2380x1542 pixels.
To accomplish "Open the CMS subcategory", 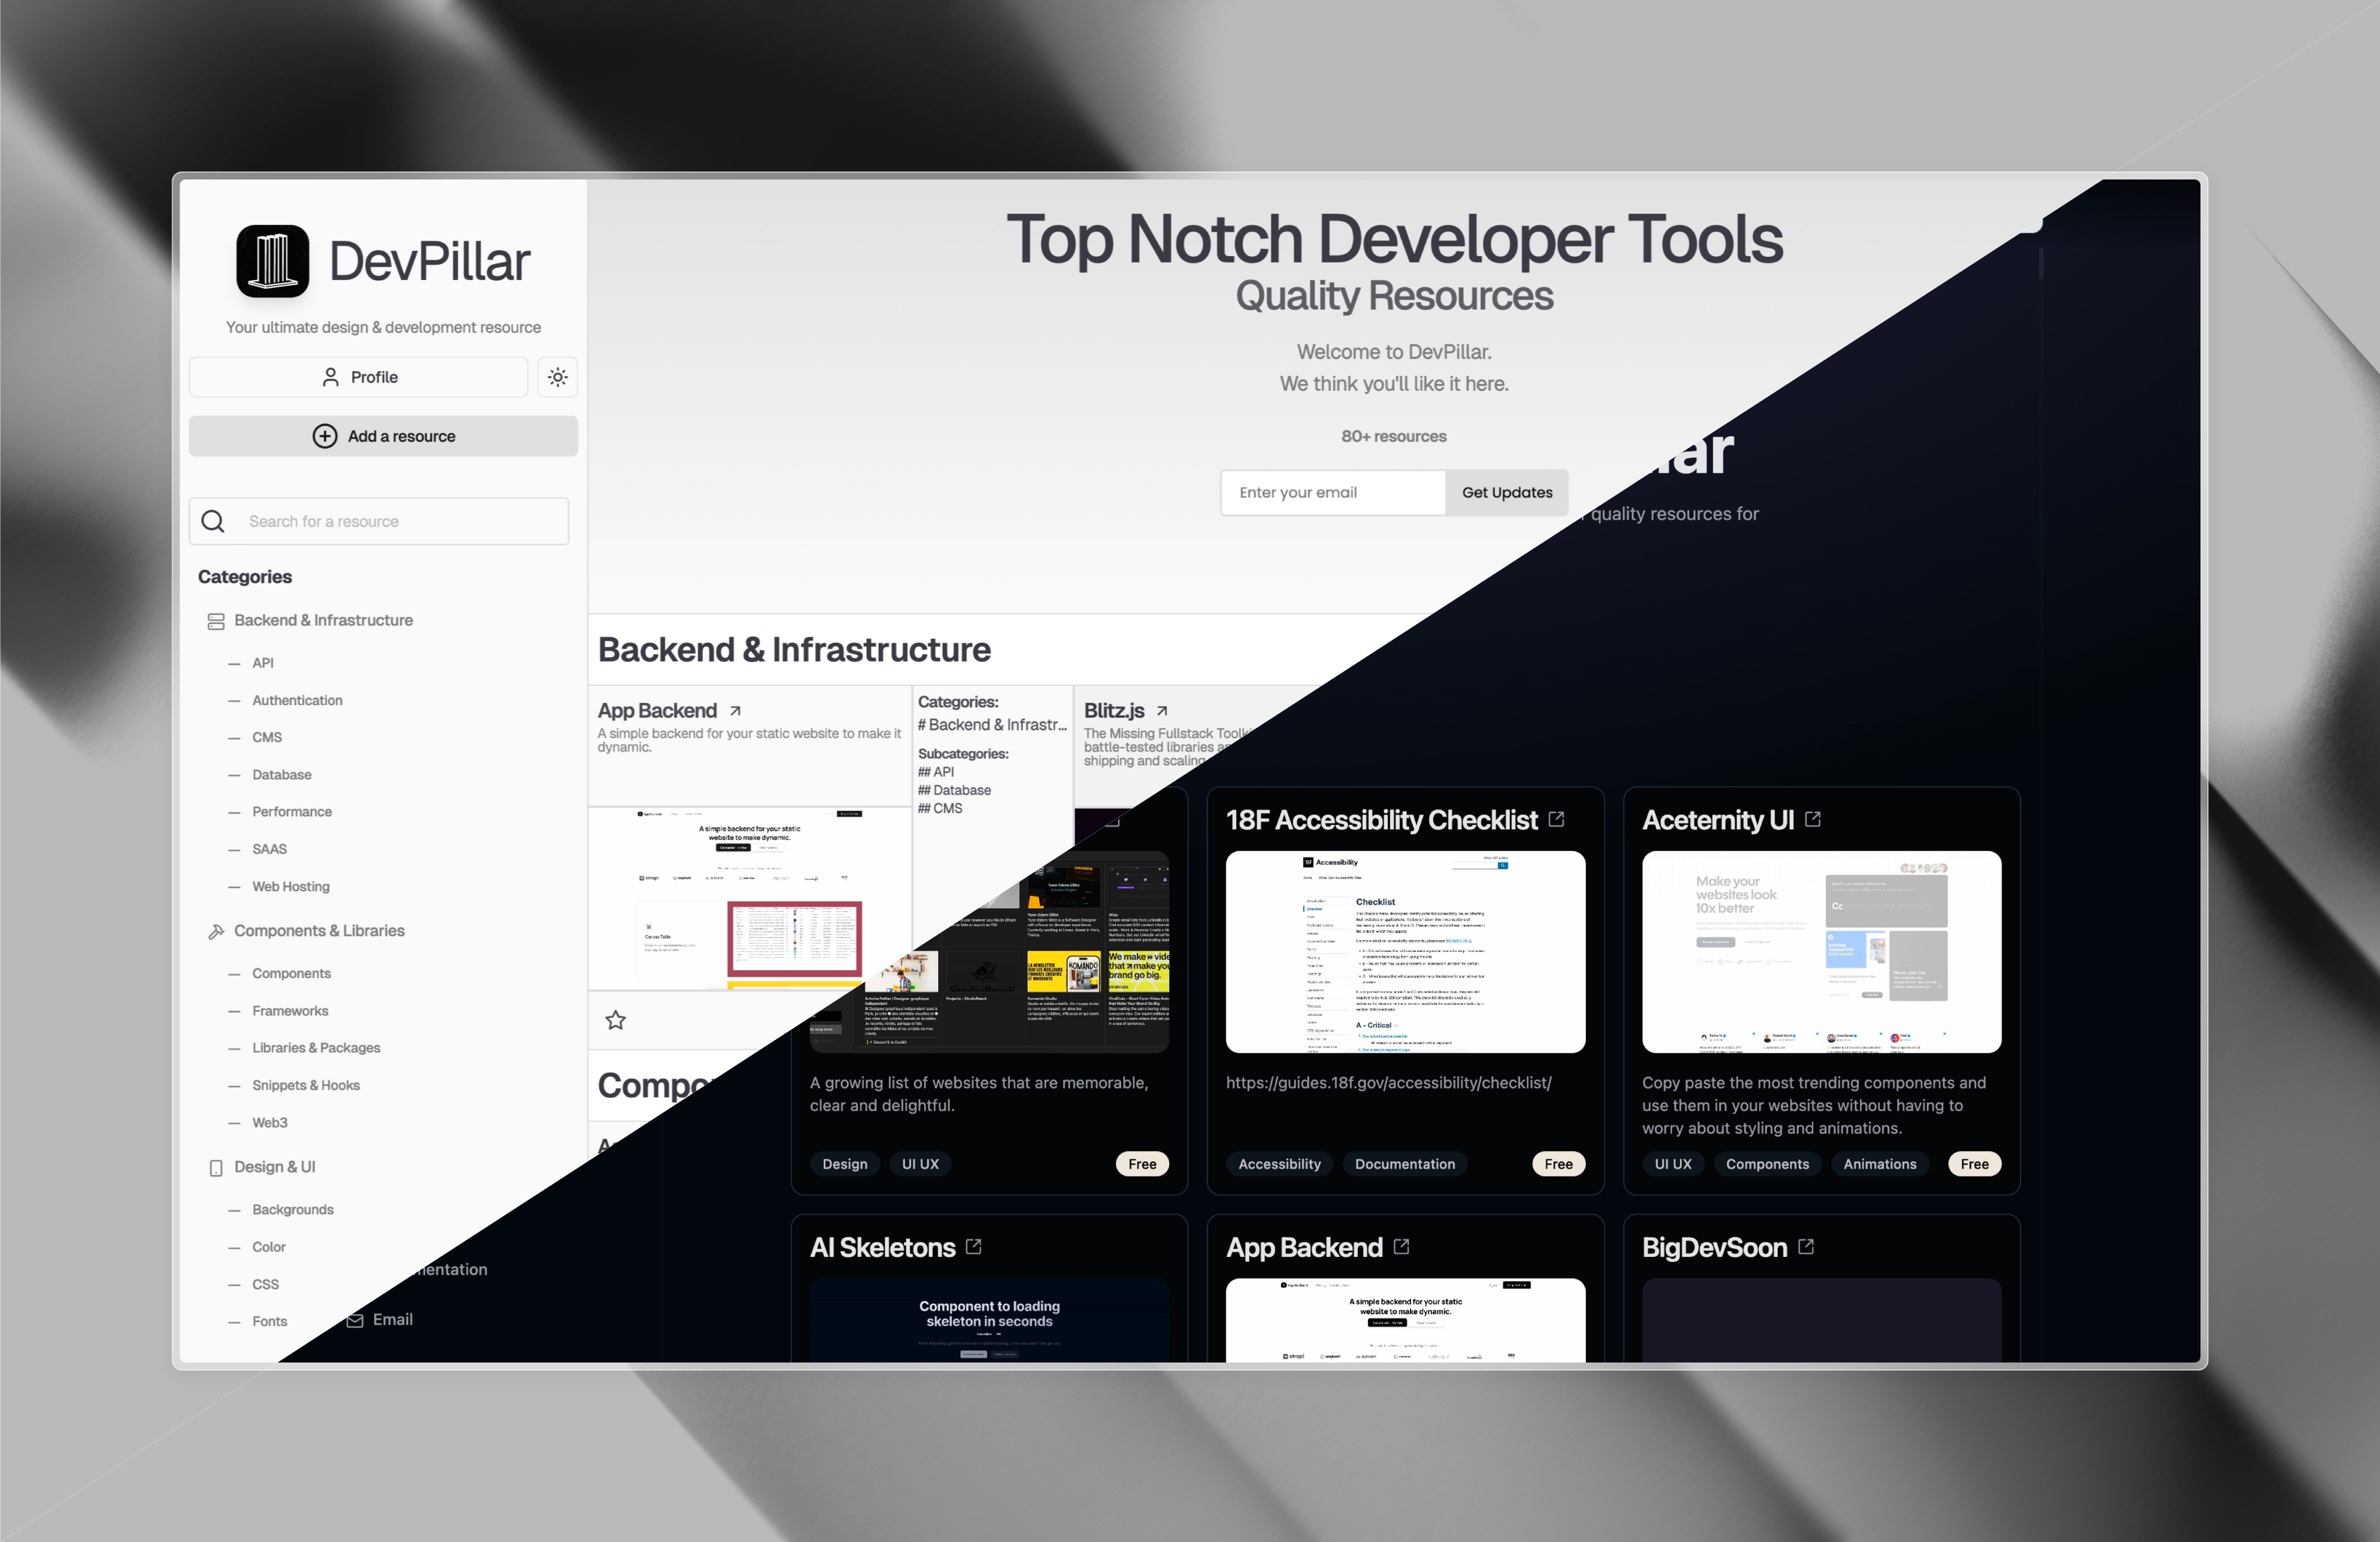I will click(x=267, y=737).
